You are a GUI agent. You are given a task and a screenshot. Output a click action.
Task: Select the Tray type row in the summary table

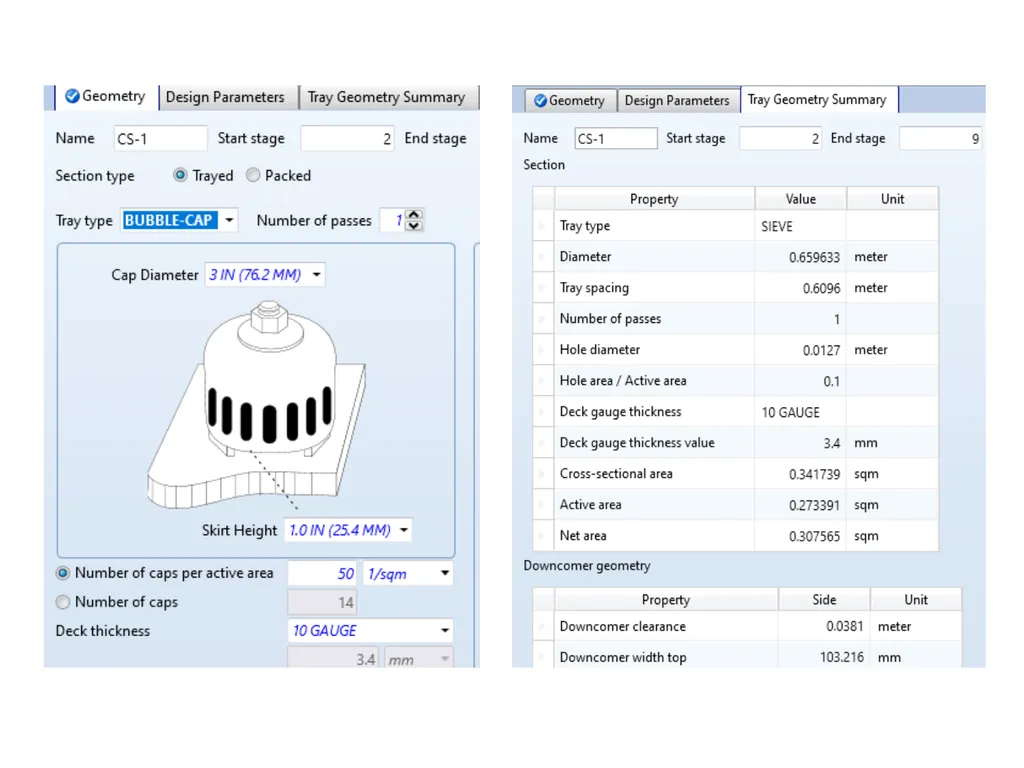click(x=735, y=226)
